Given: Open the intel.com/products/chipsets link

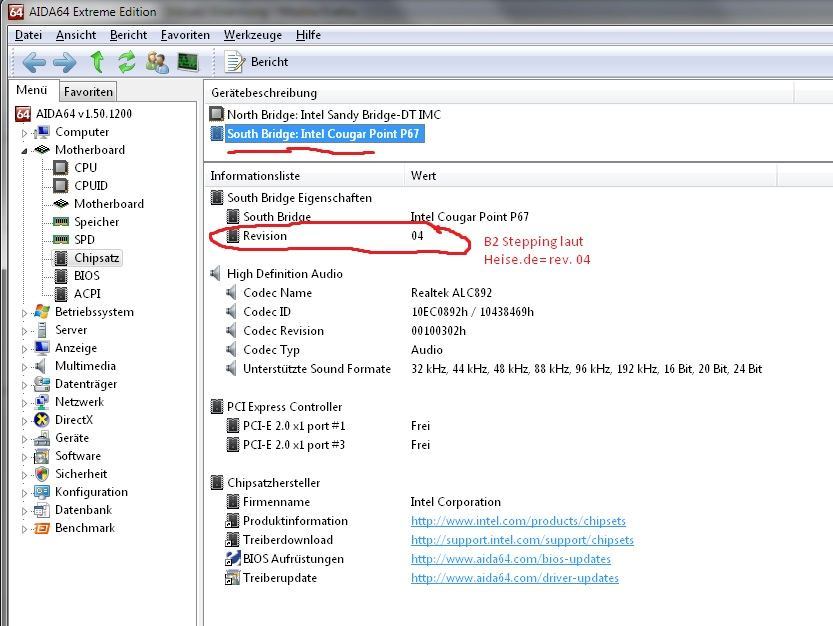Looking at the screenshot, I should tap(518, 521).
